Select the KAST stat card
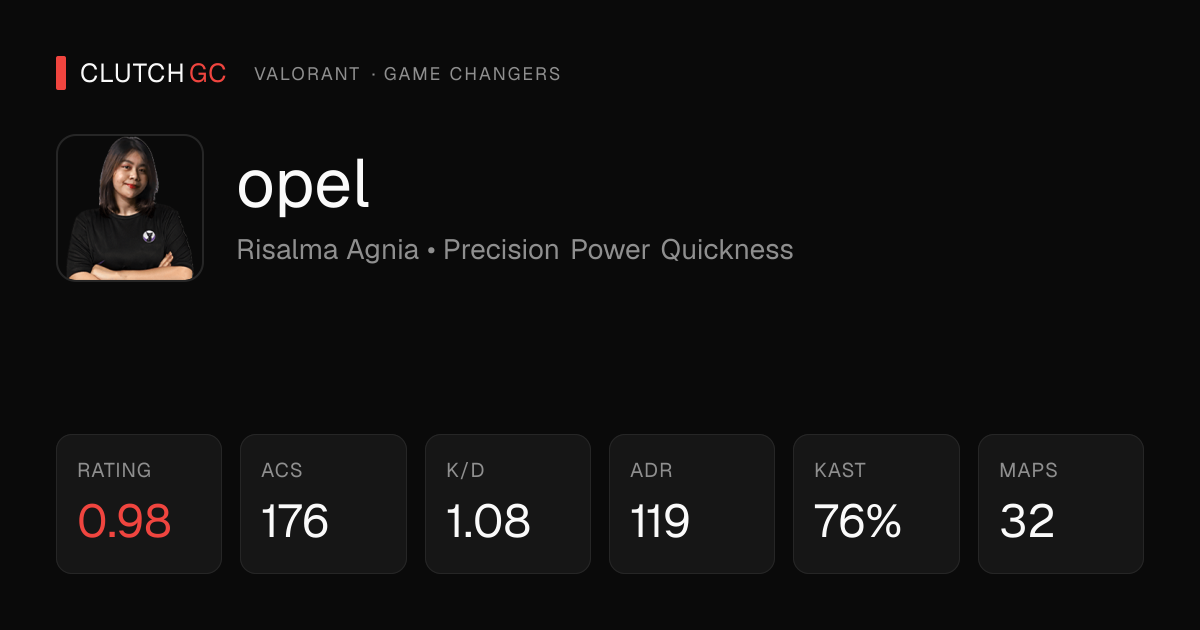Screen dimensions: 1200x630 tap(876, 504)
